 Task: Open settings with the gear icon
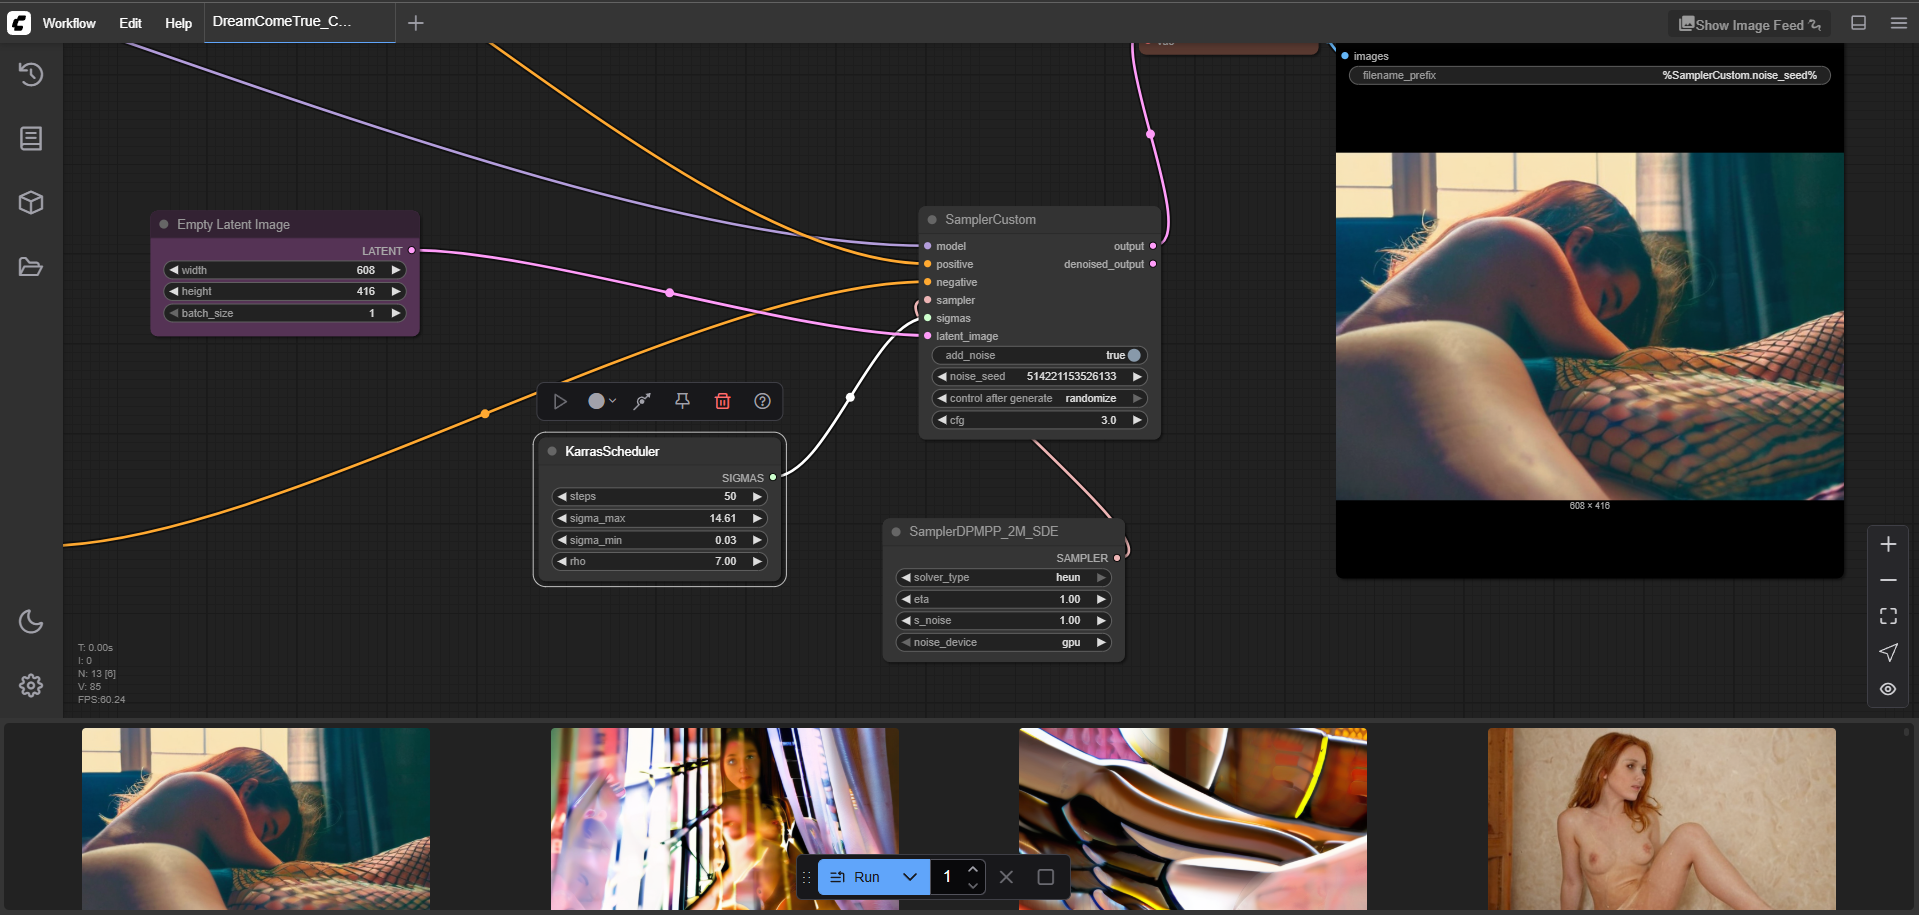[x=31, y=685]
